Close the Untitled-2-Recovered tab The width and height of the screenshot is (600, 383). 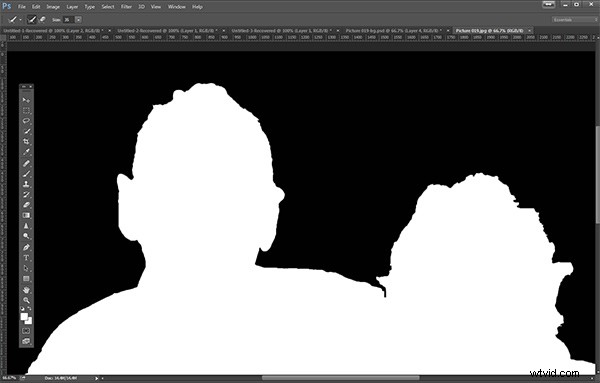224,30
